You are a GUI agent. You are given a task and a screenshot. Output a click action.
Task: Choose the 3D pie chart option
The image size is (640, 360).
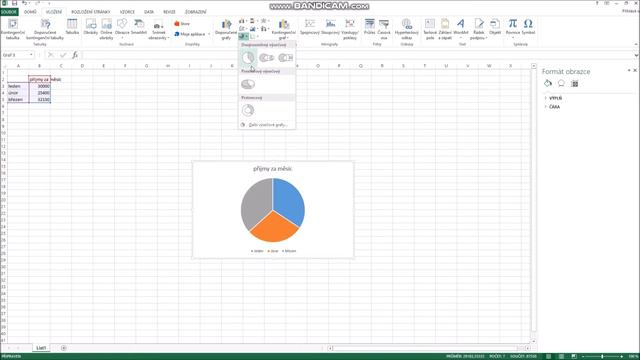pos(248,84)
